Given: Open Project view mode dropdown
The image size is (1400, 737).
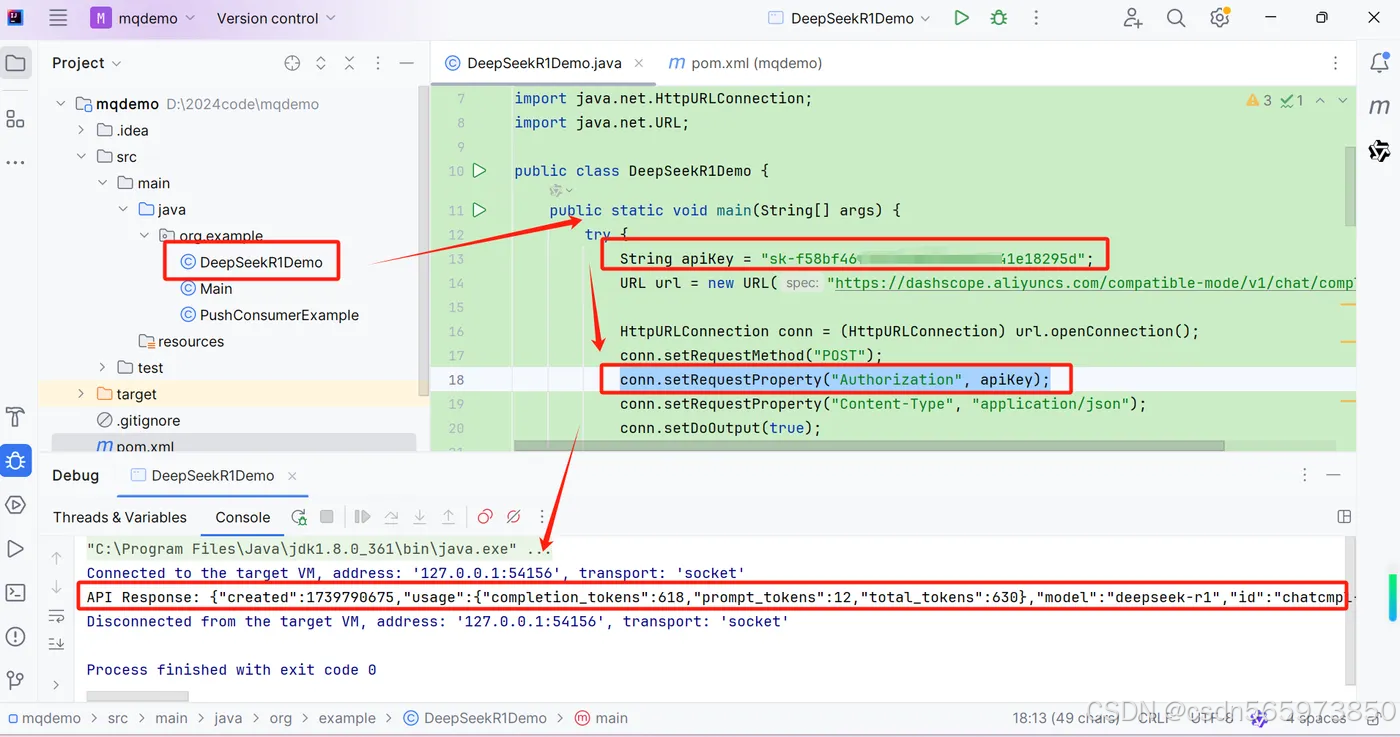Looking at the screenshot, I should pos(87,63).
